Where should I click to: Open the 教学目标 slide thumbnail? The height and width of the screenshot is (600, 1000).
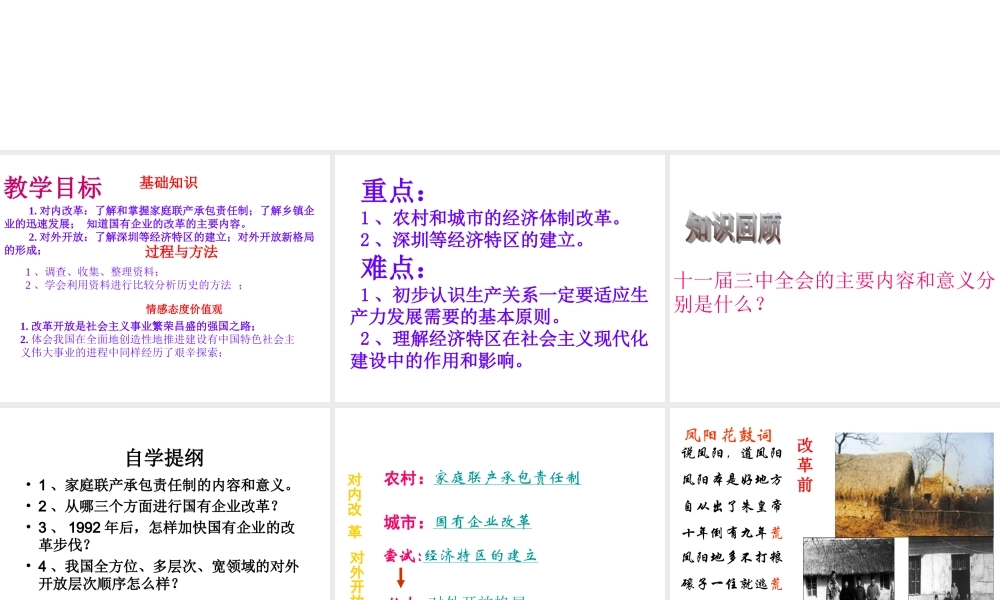click(x=165, y=278)
